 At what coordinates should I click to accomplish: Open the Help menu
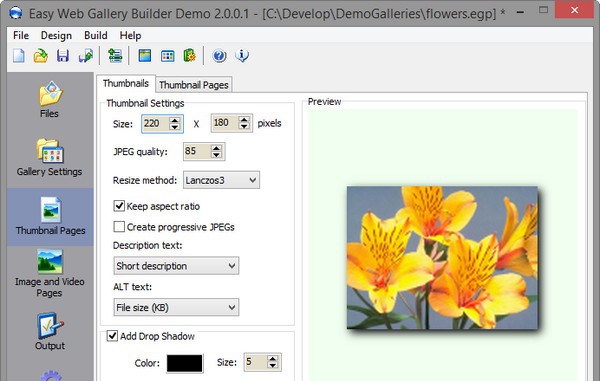[x=130, y=36]
